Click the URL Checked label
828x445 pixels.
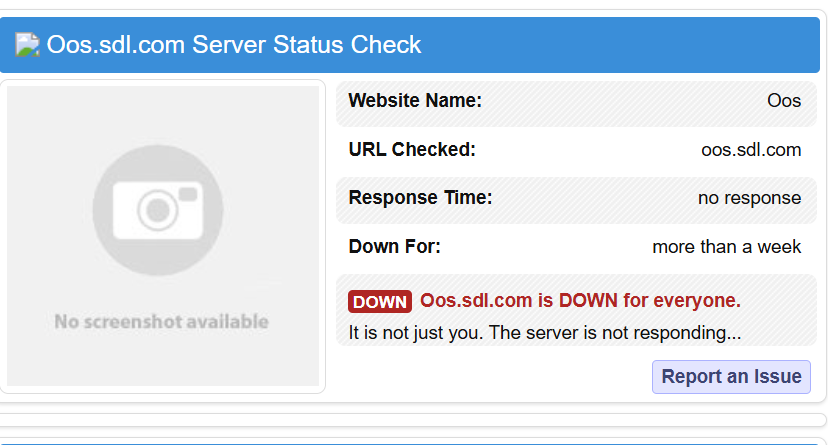pyautogui.click(x=412, y=149)
